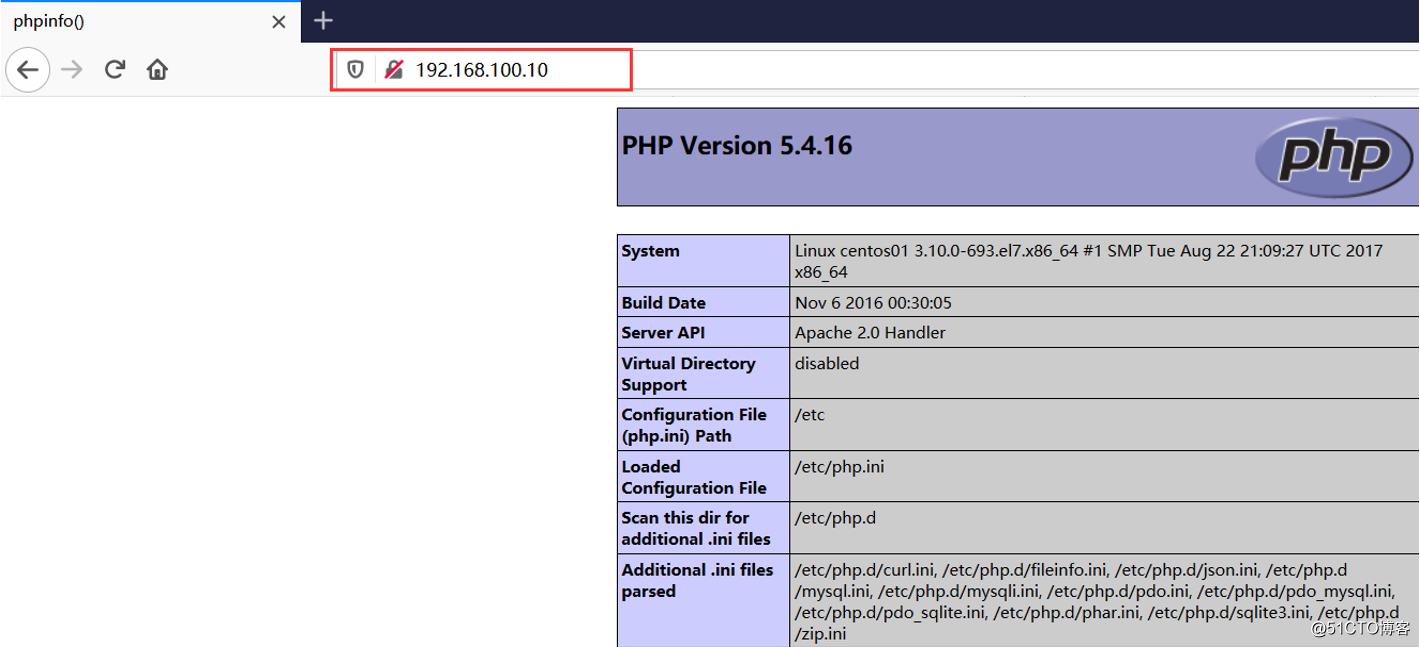Select the Server API label
This screenshot has height=647, width=1420.
pyautogui.click(x=663, y=333)
